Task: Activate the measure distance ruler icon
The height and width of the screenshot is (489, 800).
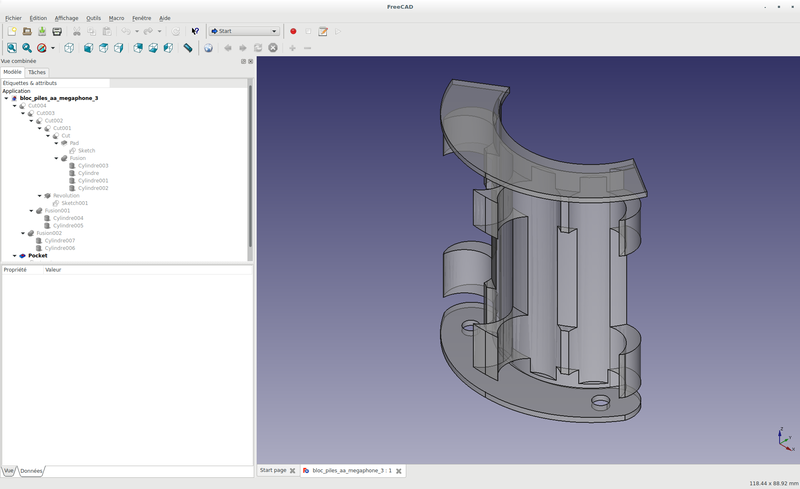Action: tap(188, 48)
